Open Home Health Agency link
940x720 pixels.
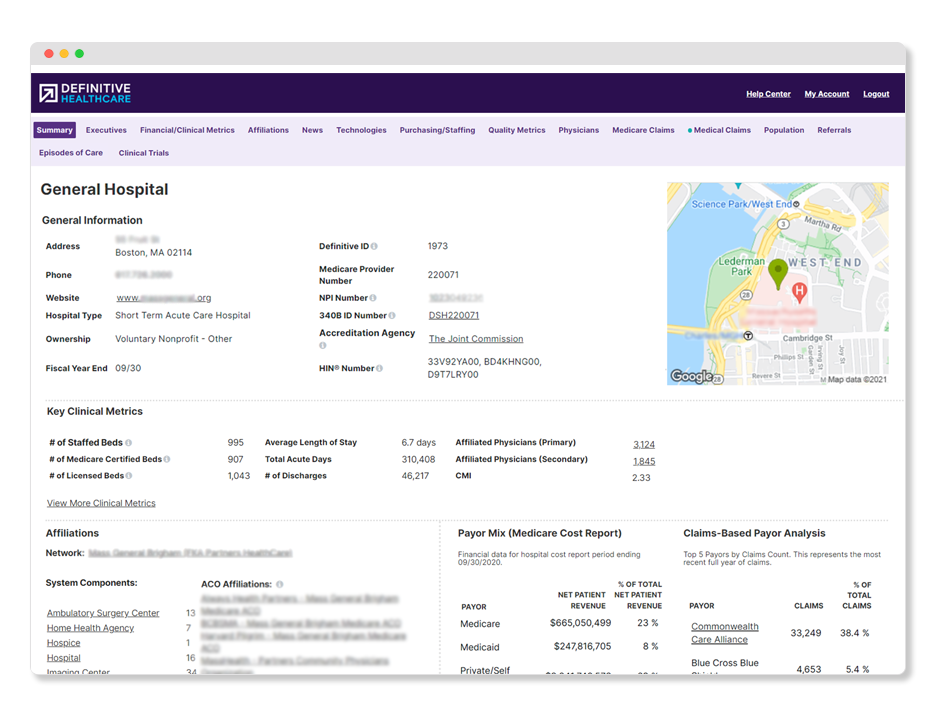click(x=91, y=628)
